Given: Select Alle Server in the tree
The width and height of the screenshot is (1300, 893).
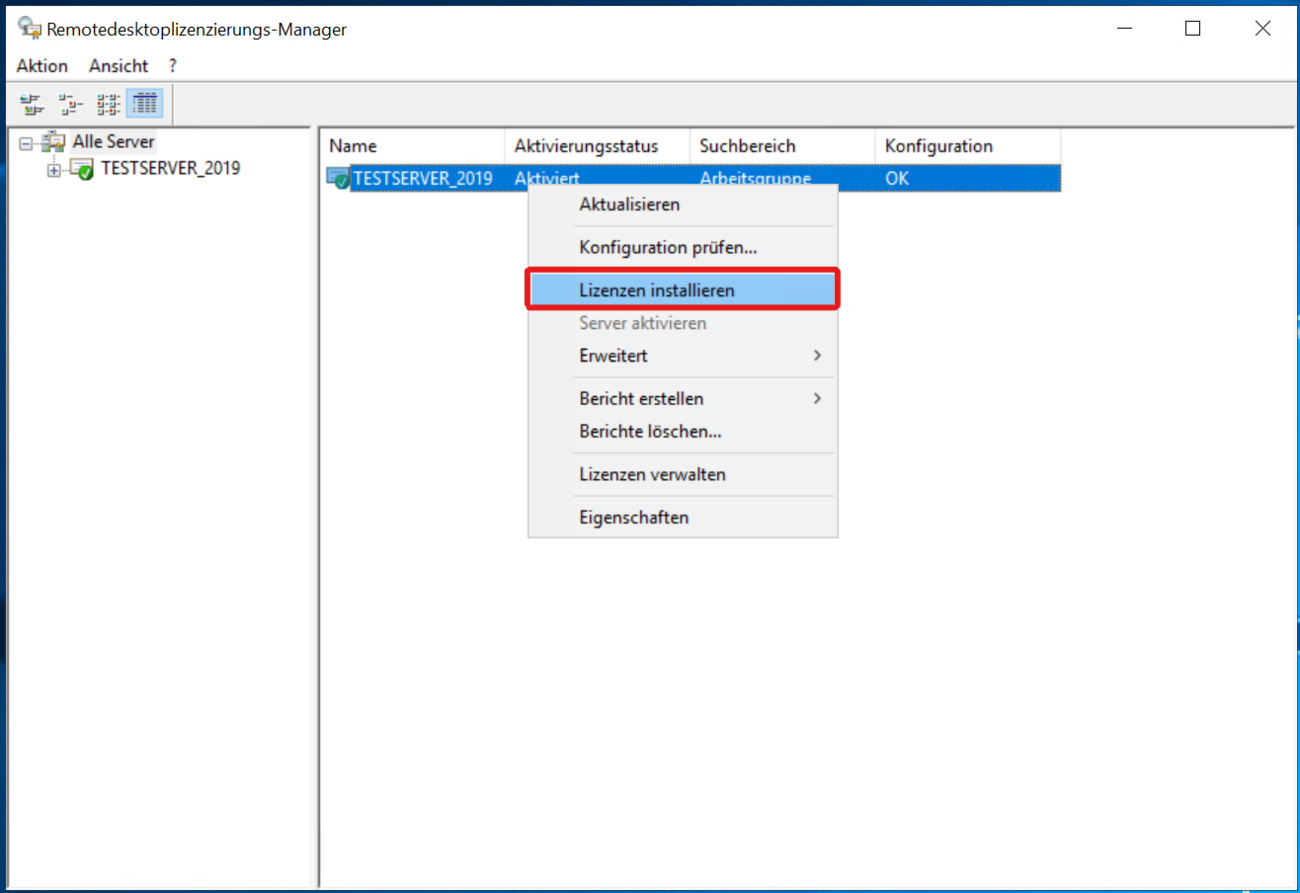Looking at the screenshot, I should click(x=113, y=142).
